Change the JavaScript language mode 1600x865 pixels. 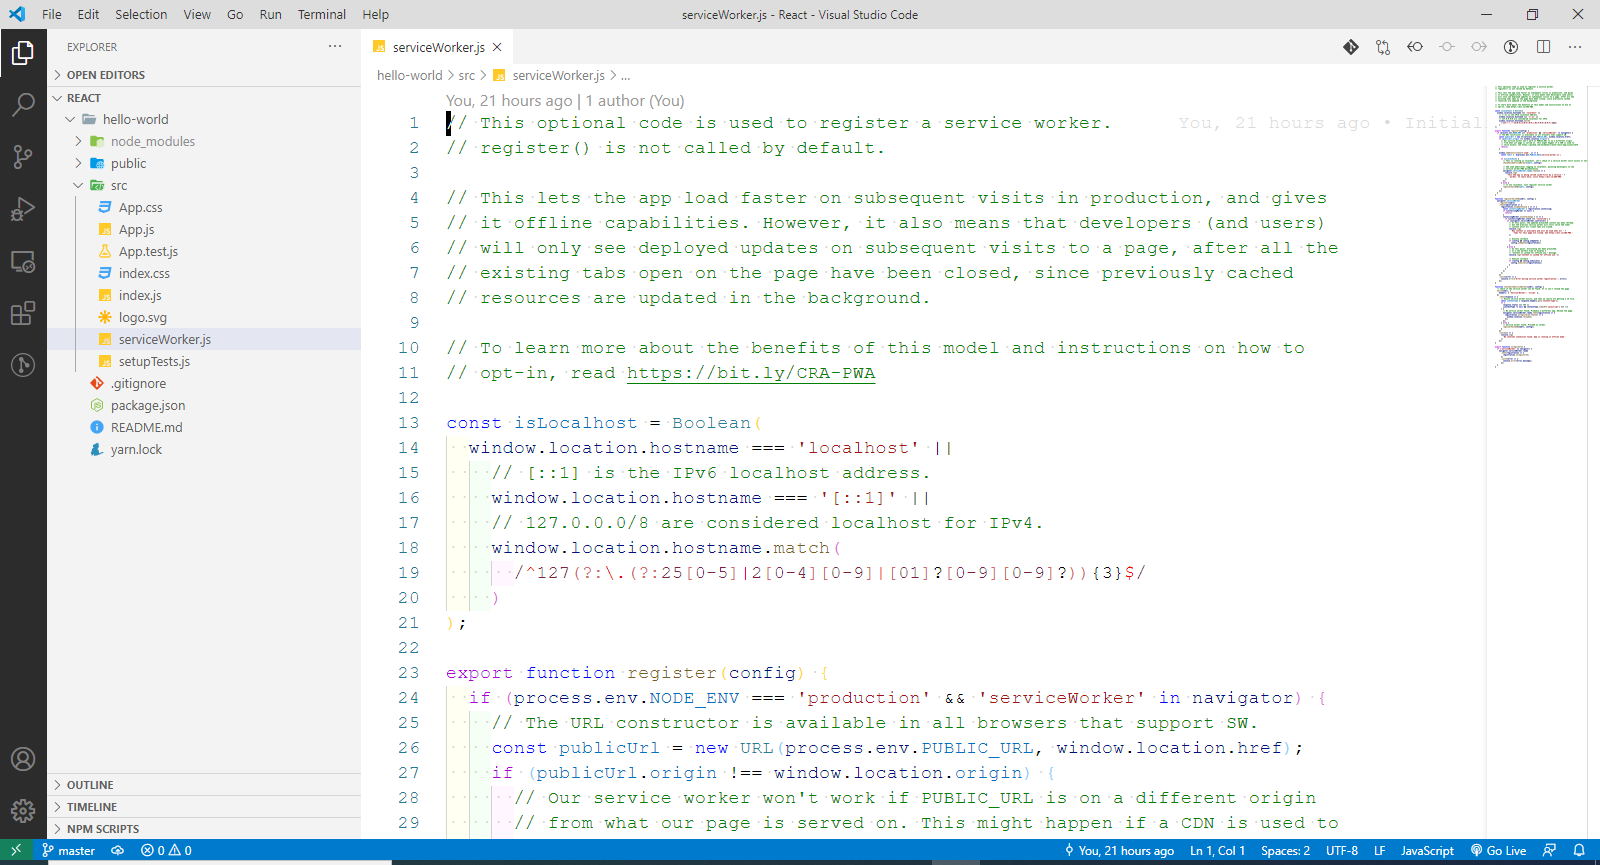pos(1427,851)
